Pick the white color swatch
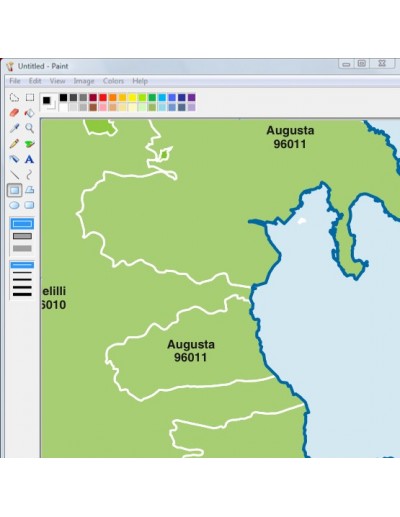The image size is (400, 517). pyautogui.click(x=63, y=107)
